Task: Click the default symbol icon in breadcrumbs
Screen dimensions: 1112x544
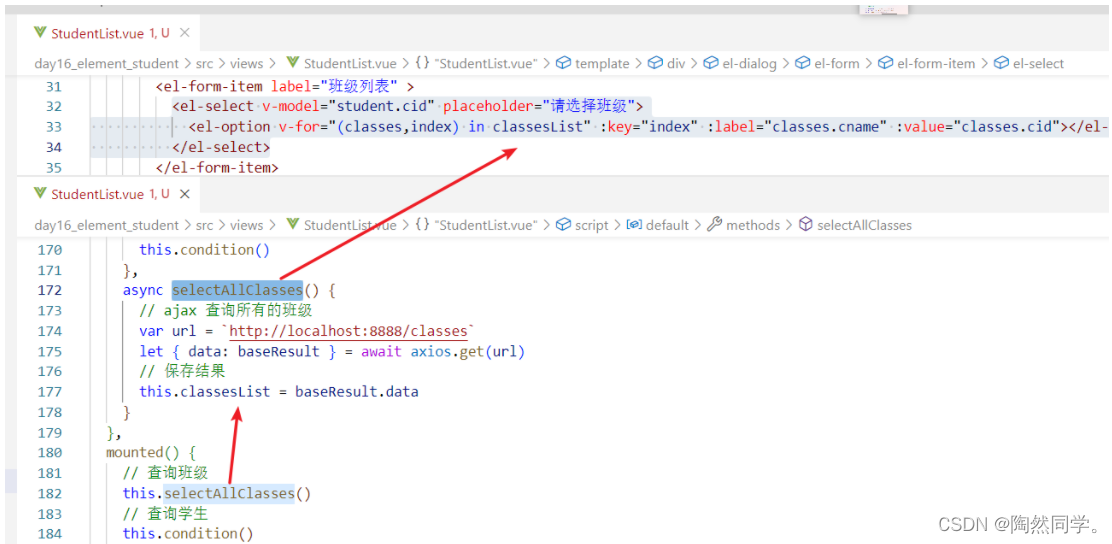Action: (x=635, y=225)
